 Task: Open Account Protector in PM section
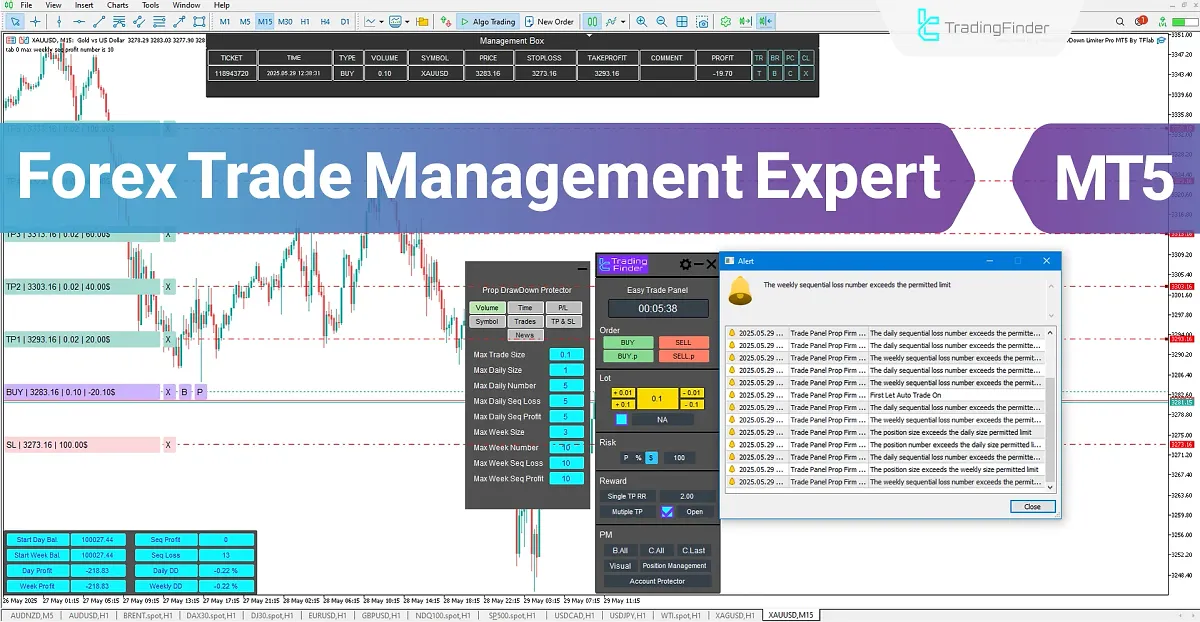657,581
